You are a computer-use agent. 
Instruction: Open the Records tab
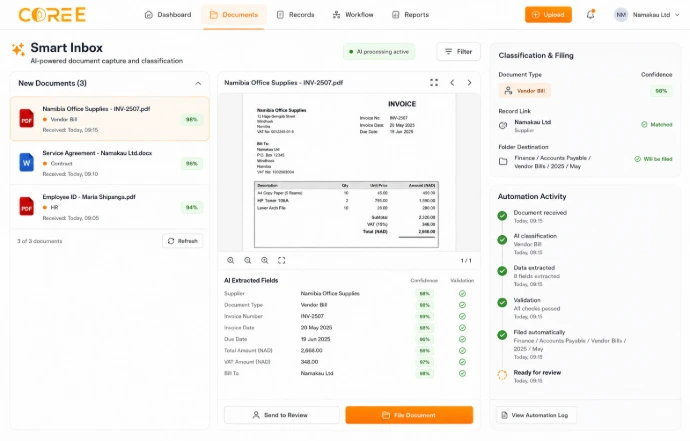295,15
